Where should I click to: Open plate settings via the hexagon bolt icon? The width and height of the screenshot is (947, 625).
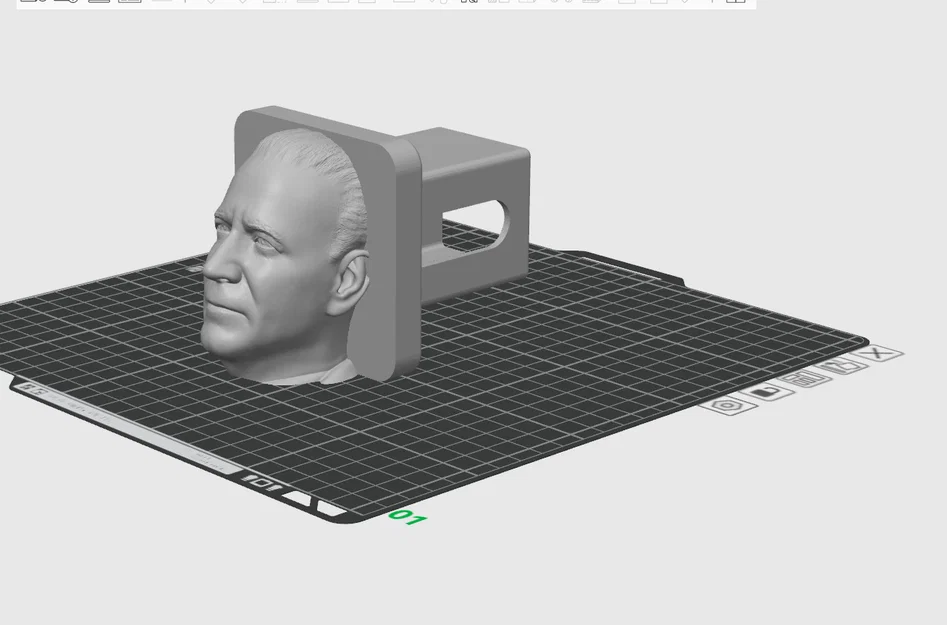point(728,406)
